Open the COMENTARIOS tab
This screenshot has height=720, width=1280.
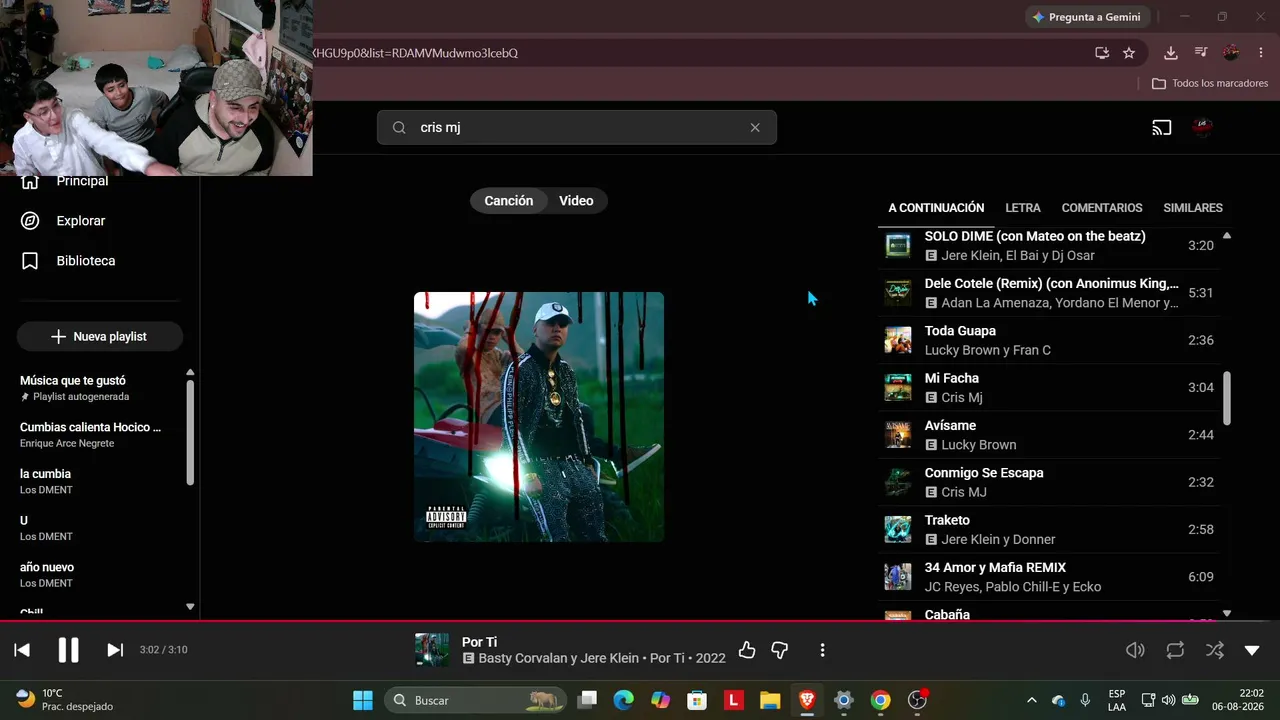click(1102, 208)
